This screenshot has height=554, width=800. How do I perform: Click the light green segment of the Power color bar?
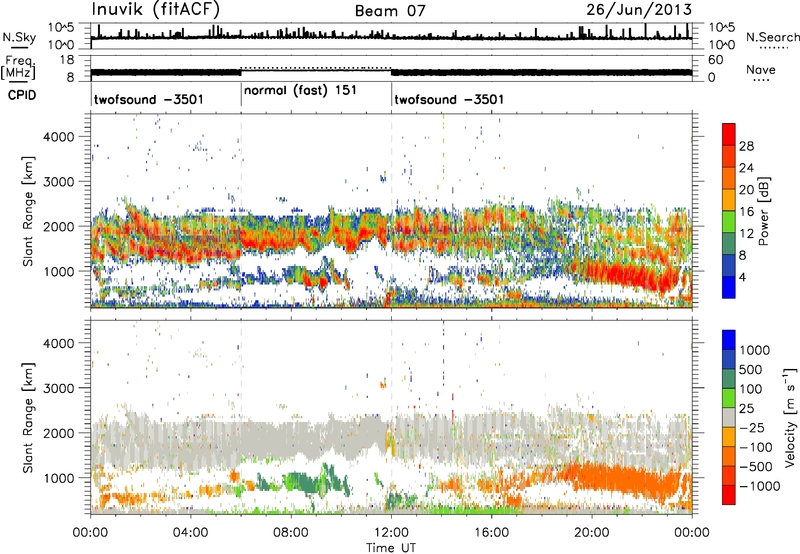pyautogui.click(x=729, y=222)
